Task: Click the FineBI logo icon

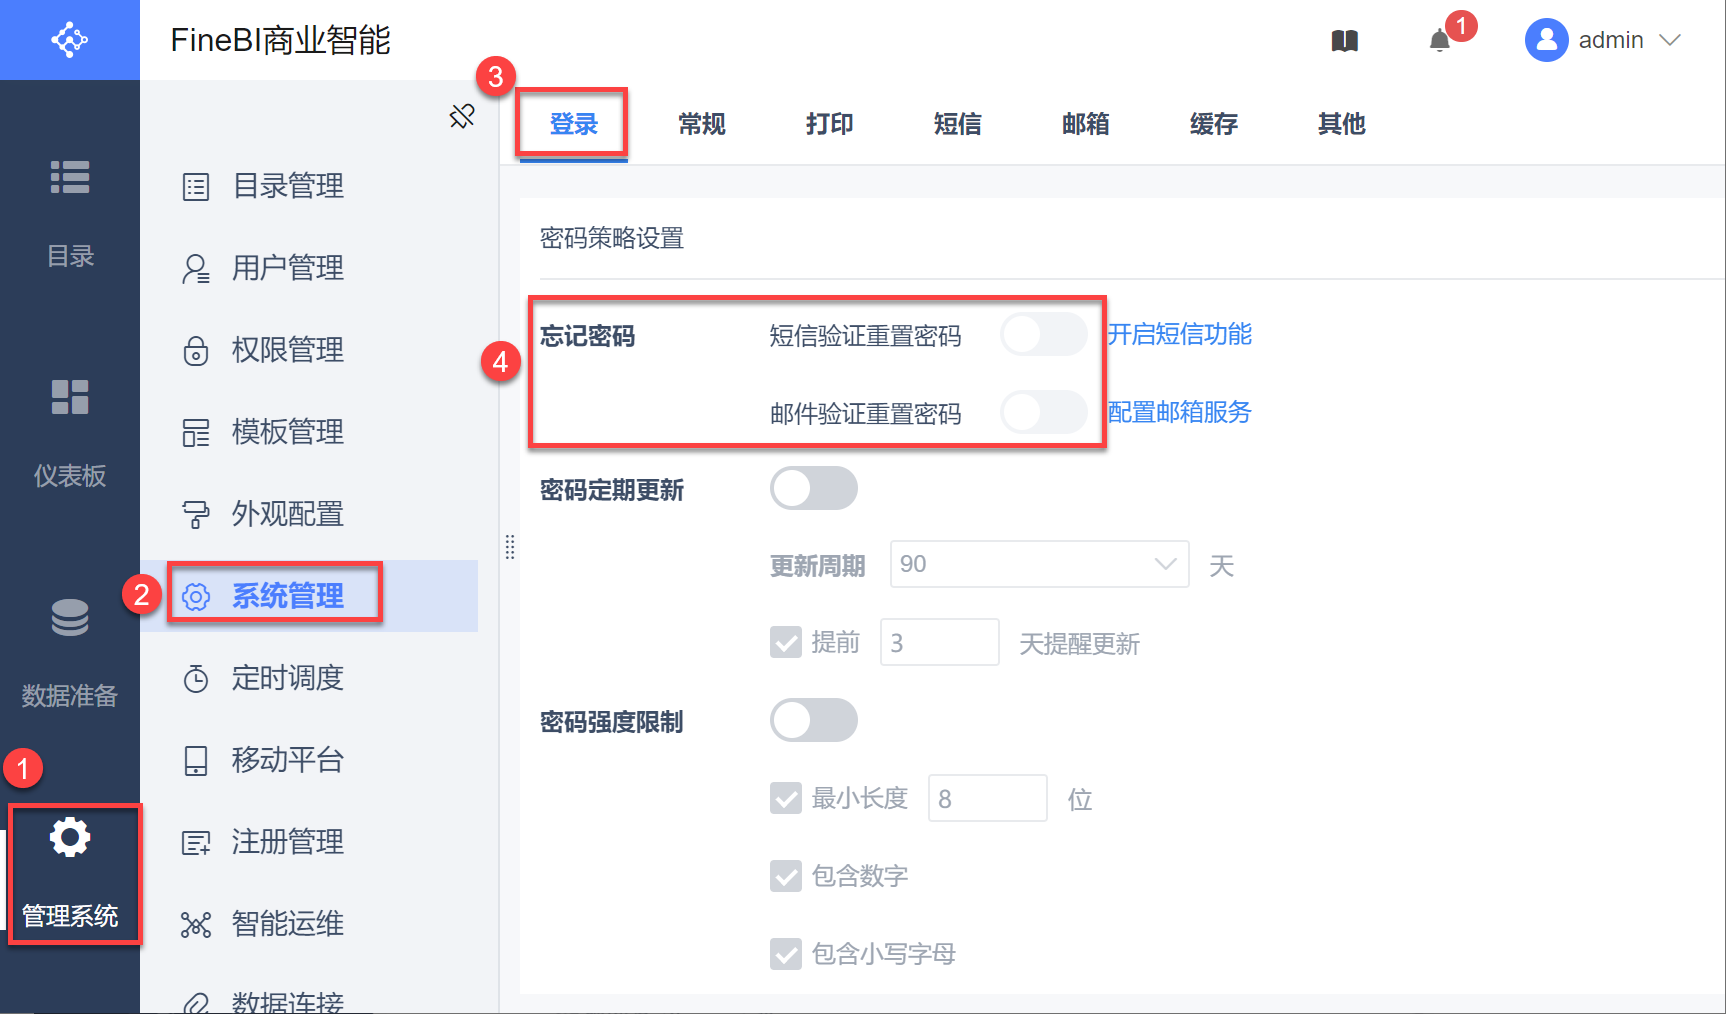Action: click(70, 40)
